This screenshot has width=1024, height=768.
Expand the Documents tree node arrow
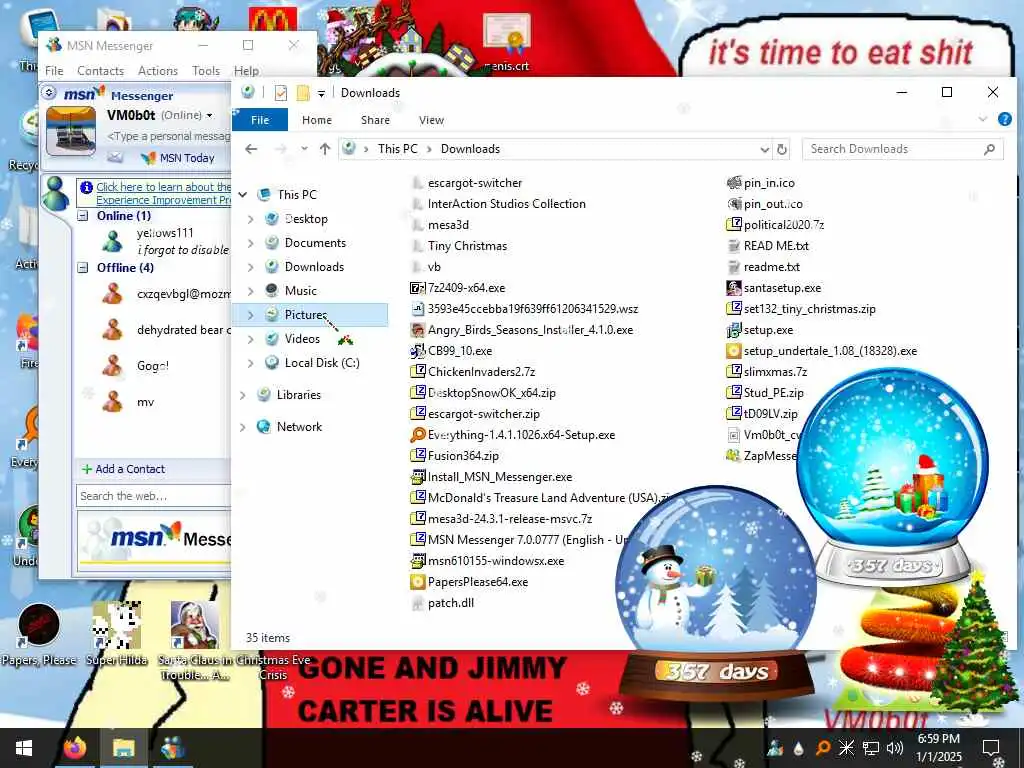coord(251,243)
